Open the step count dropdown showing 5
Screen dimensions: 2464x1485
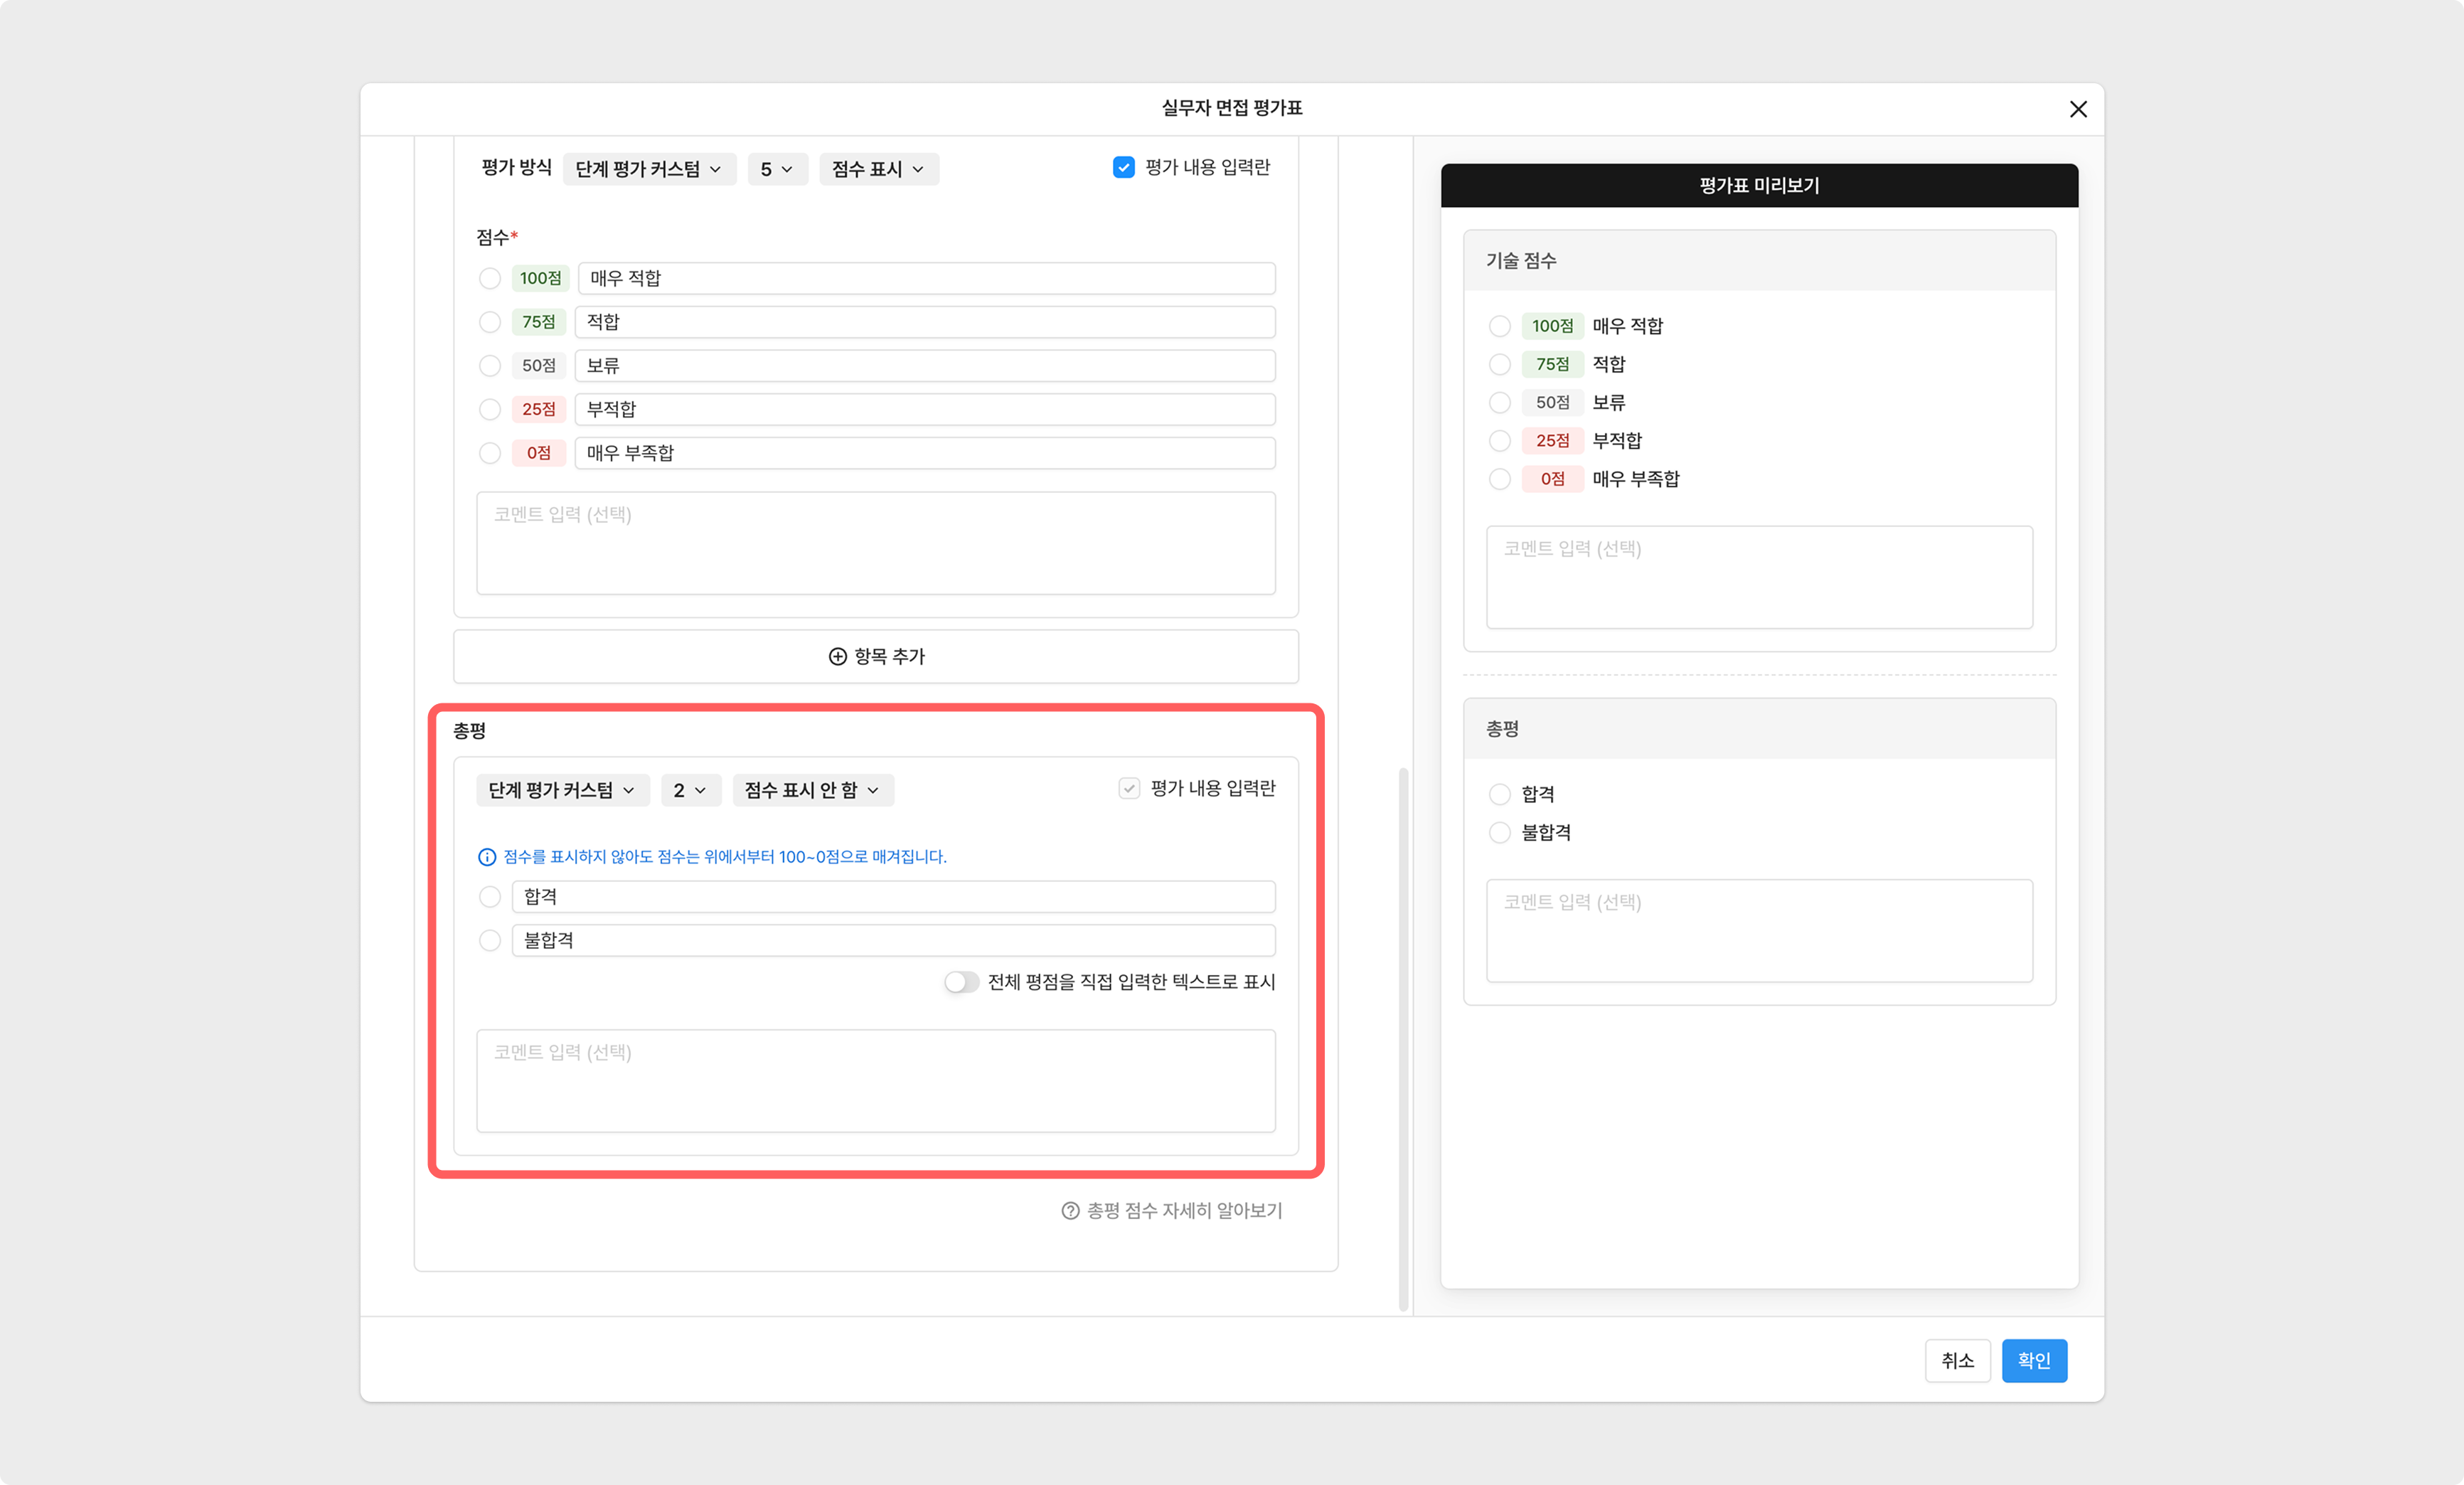(x=776, y=169)
